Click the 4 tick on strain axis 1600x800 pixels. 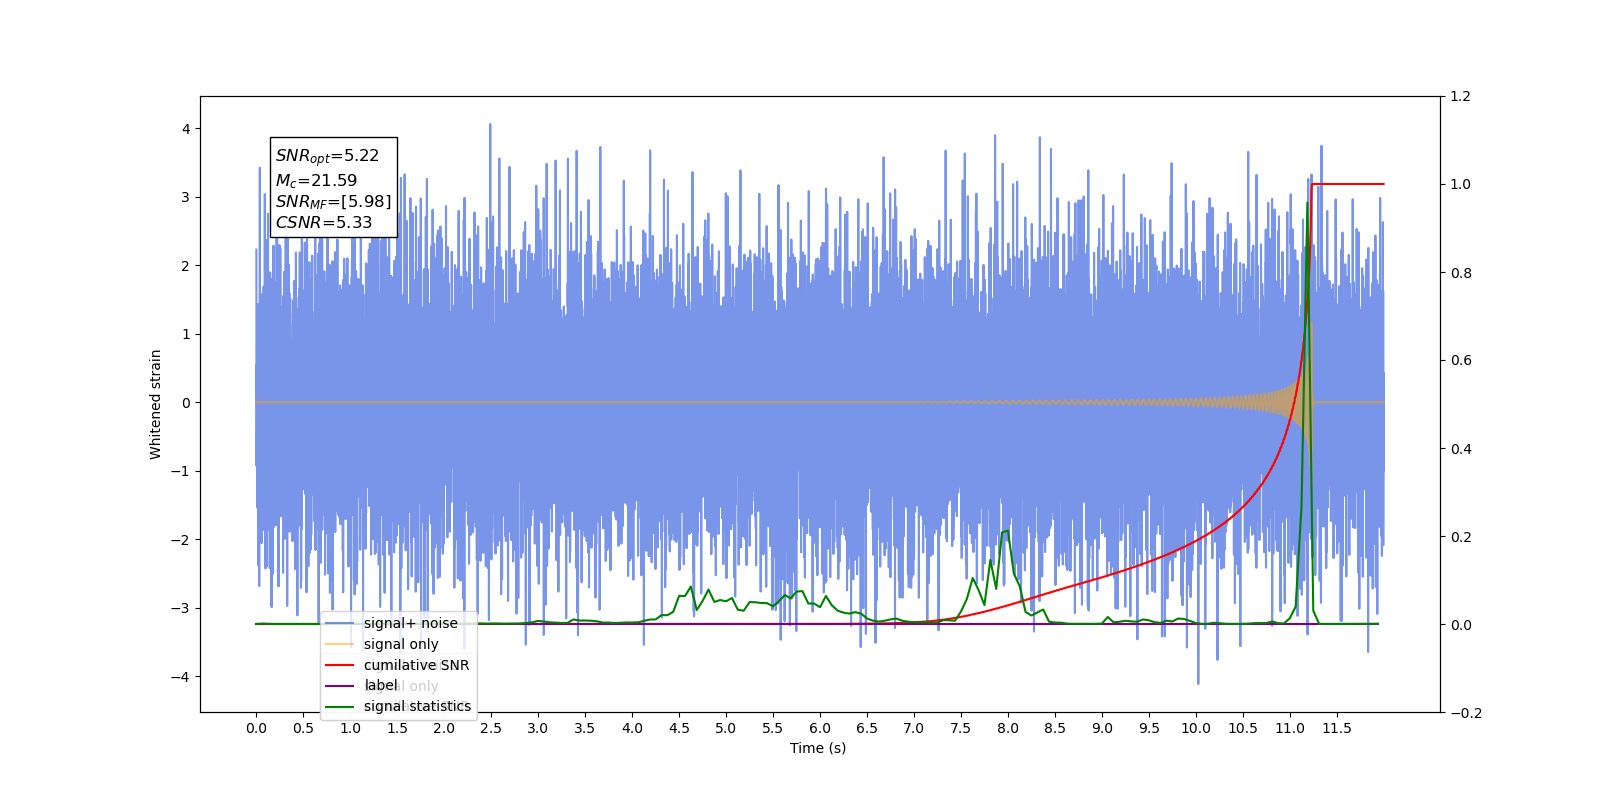[x=186, y=129]
